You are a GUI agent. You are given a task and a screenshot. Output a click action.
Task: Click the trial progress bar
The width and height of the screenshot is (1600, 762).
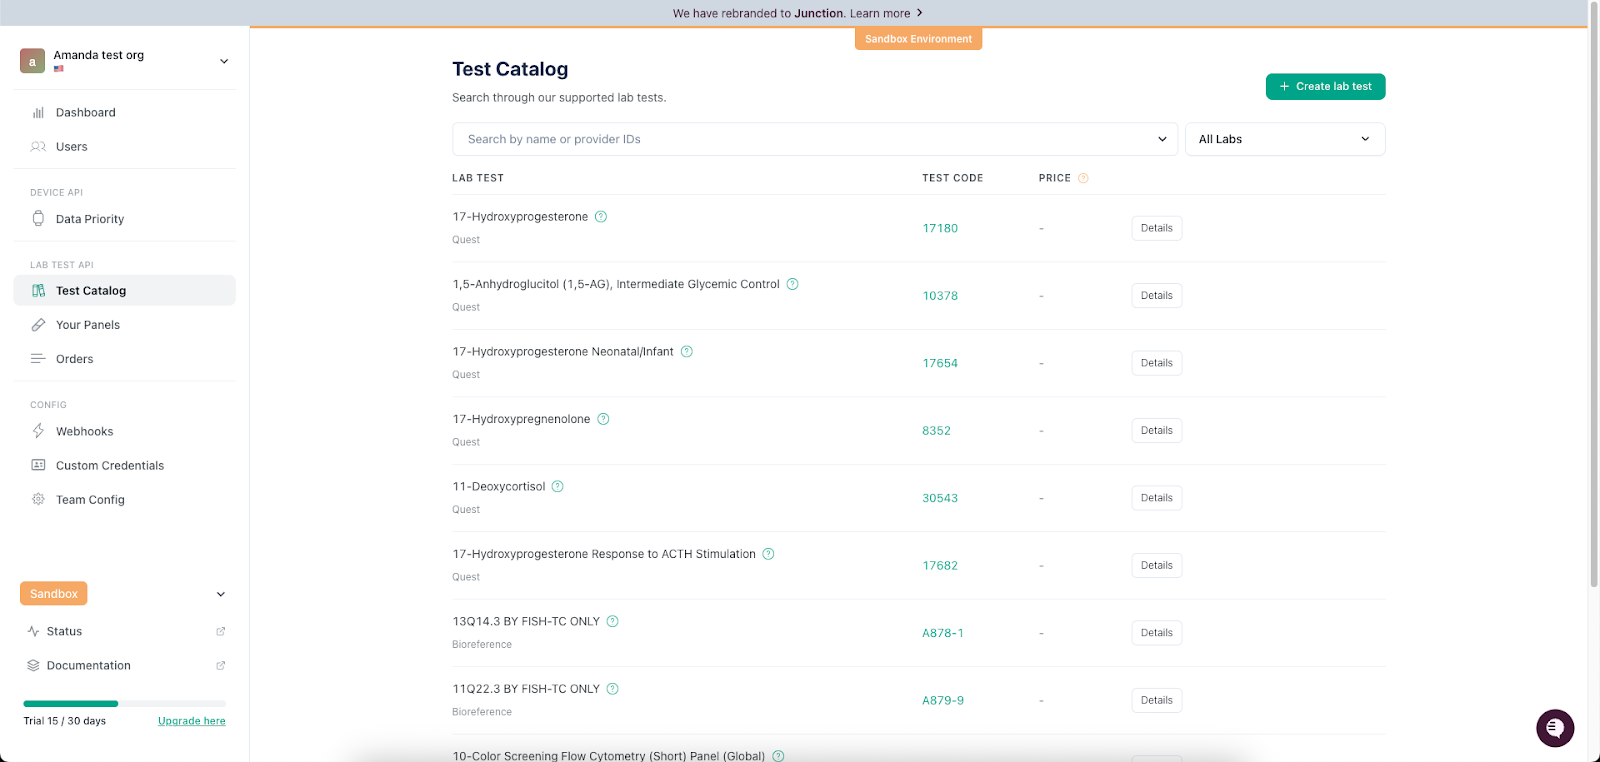coord(125,704)
